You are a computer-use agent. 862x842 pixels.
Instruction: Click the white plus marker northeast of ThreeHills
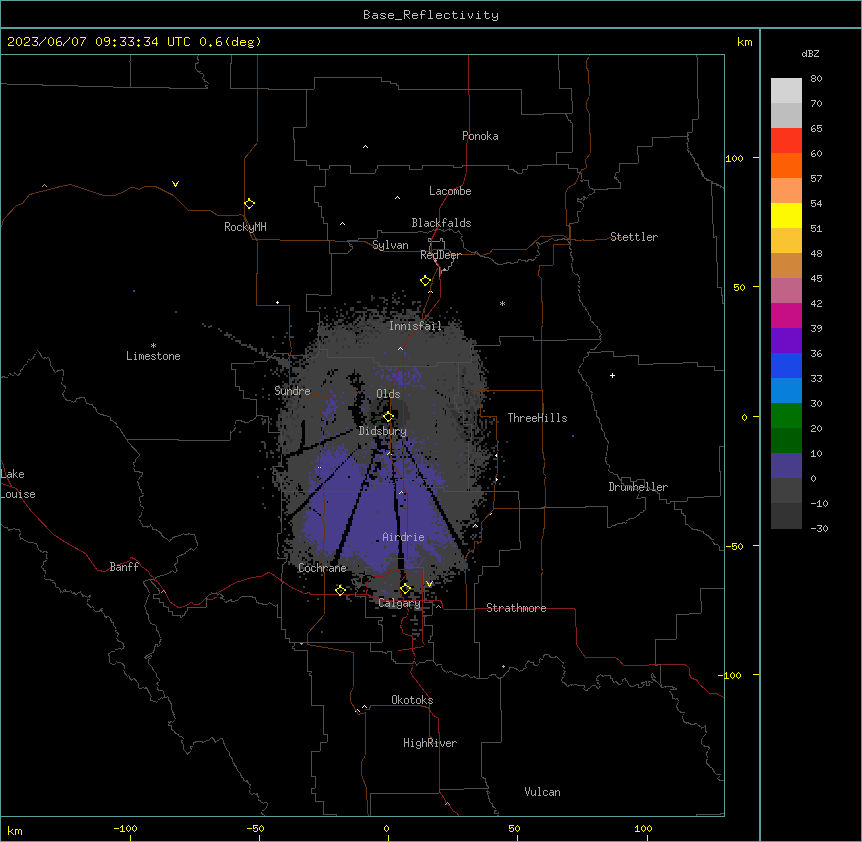point(612,375)
